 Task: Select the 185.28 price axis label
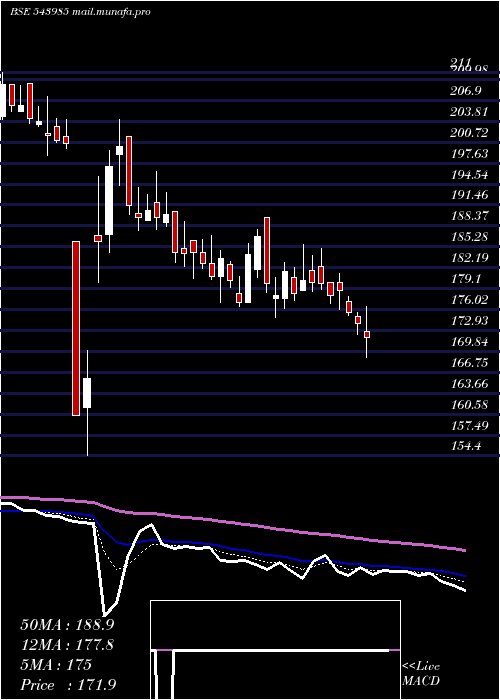click(469, 237)
